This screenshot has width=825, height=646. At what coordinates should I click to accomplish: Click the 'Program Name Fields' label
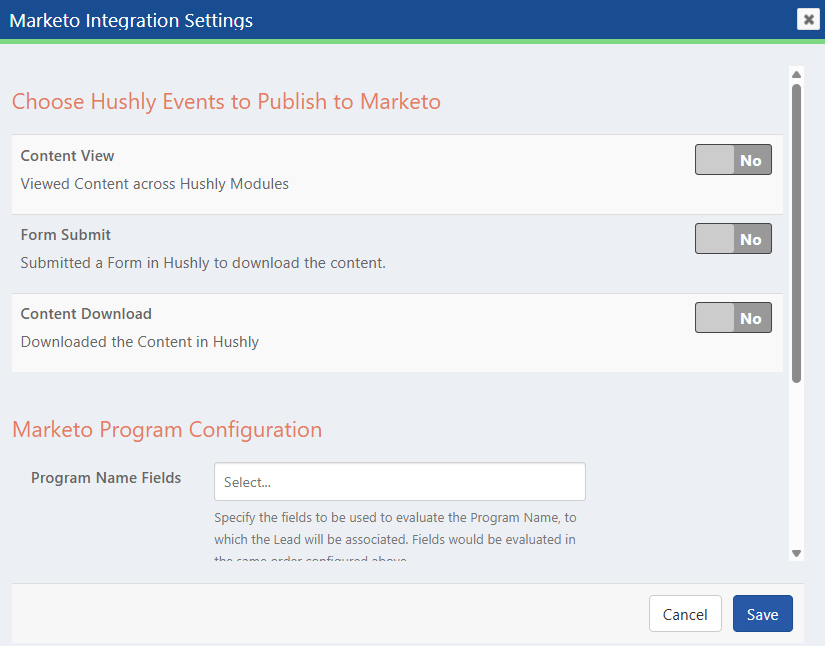coord(106,478)
